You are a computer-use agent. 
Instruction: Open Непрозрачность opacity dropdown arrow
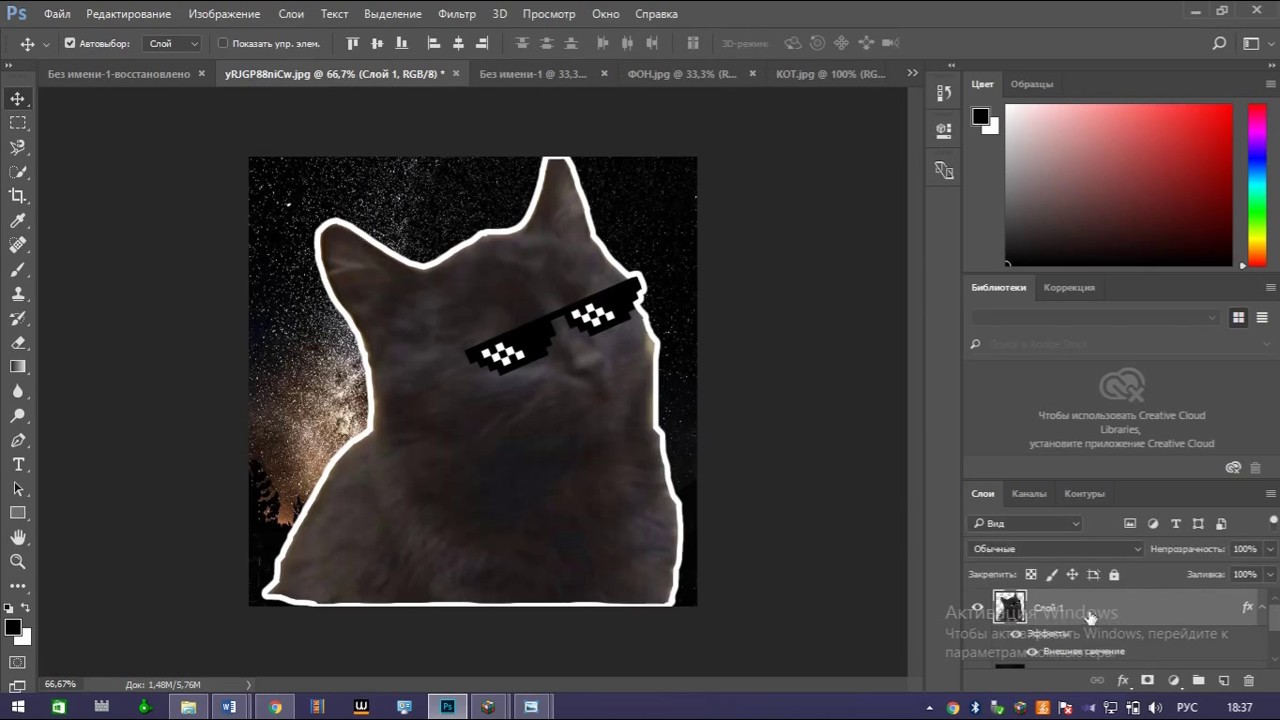1270,549
